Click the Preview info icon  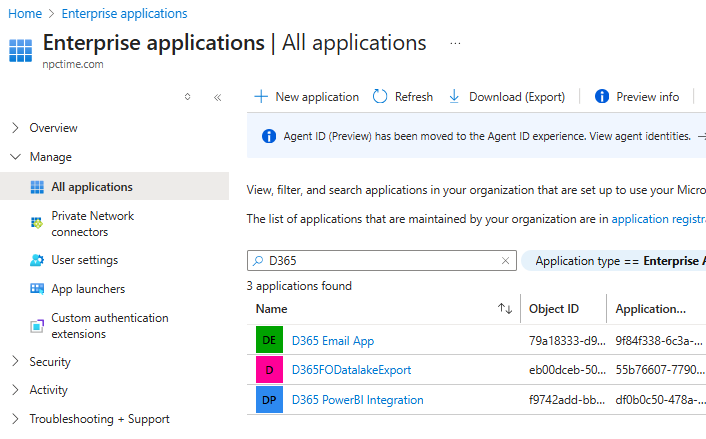coord(602,97)
